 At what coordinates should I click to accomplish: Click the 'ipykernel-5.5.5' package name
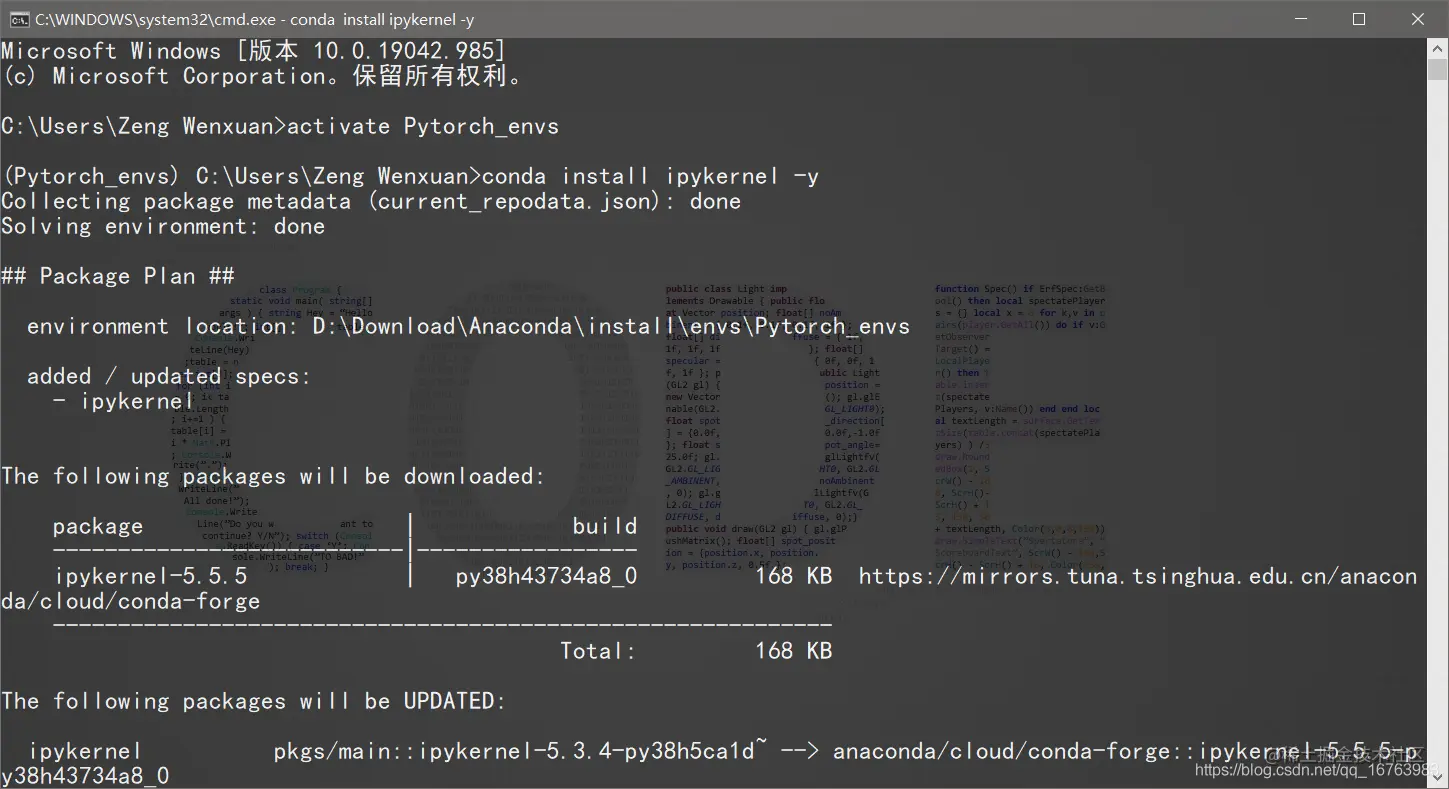point(150,576)
